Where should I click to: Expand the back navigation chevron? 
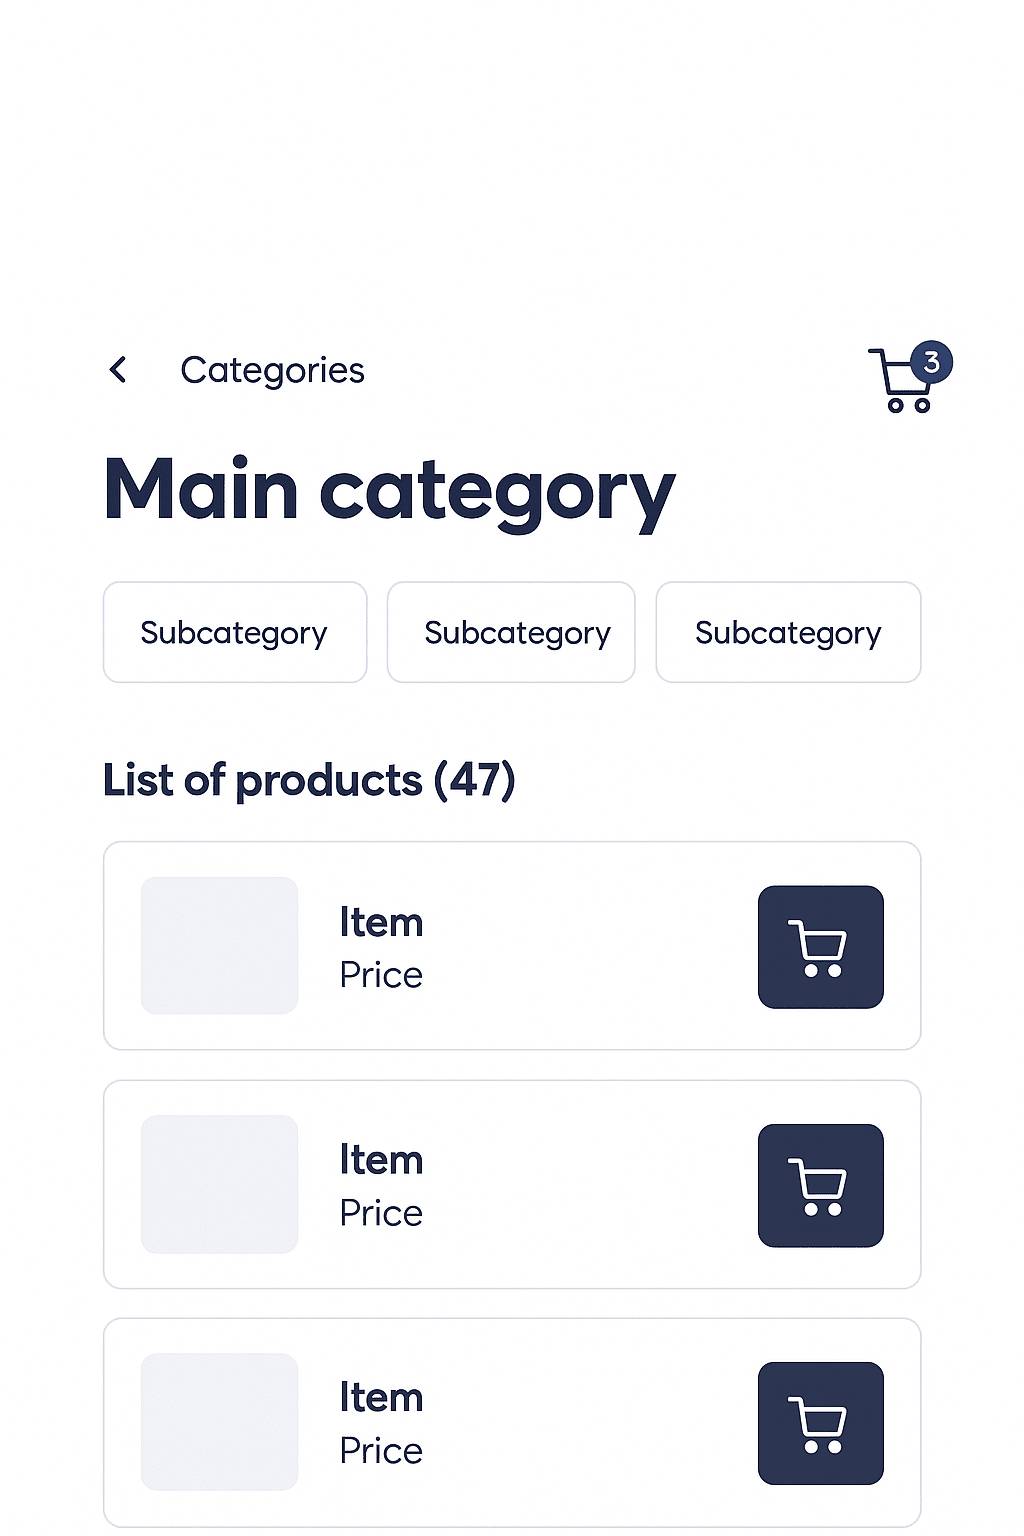(x=118, y=370)
